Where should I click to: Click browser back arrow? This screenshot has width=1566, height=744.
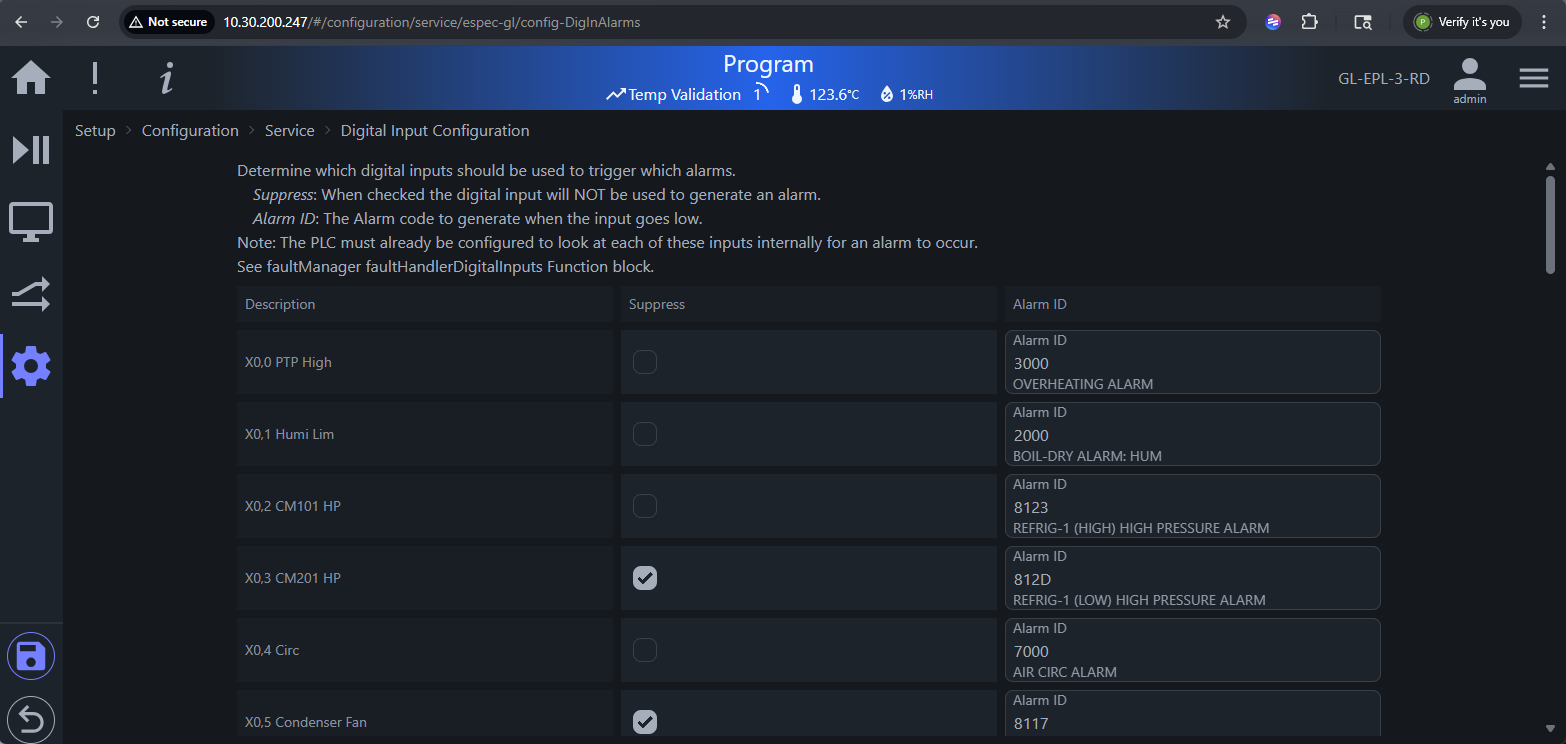(21, 22)
